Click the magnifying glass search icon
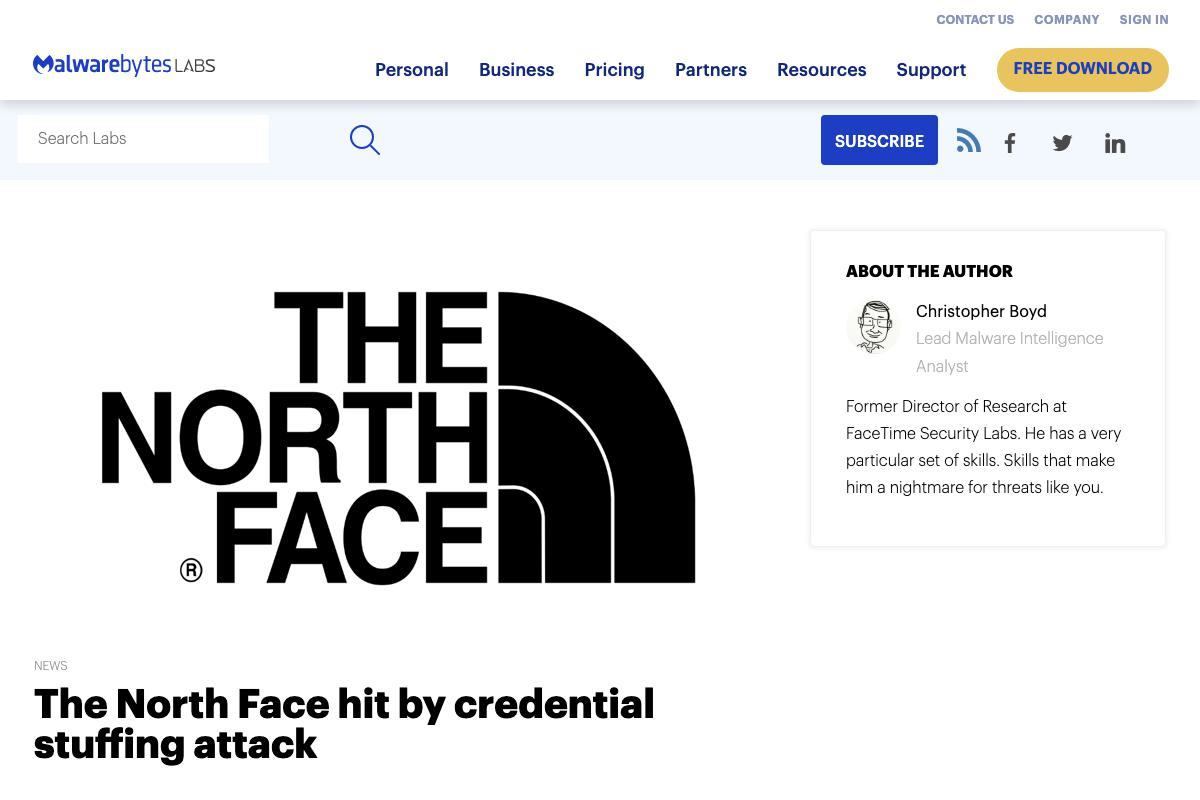 365,140
